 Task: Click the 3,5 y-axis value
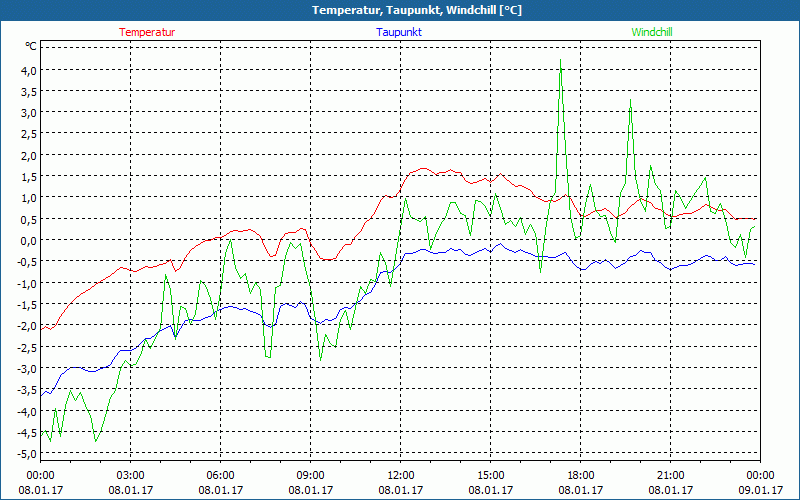(x=29, y=91)
